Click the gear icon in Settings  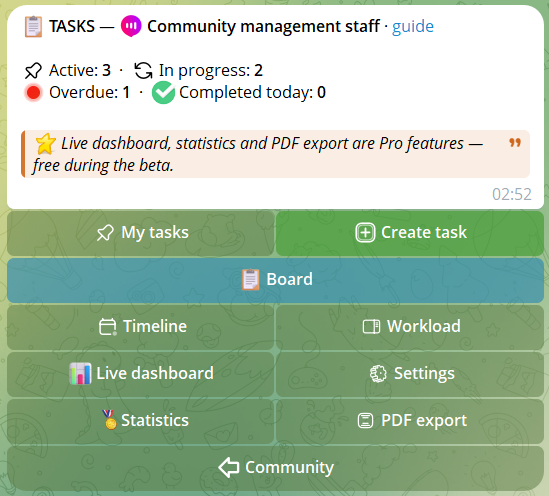point(378,373)
